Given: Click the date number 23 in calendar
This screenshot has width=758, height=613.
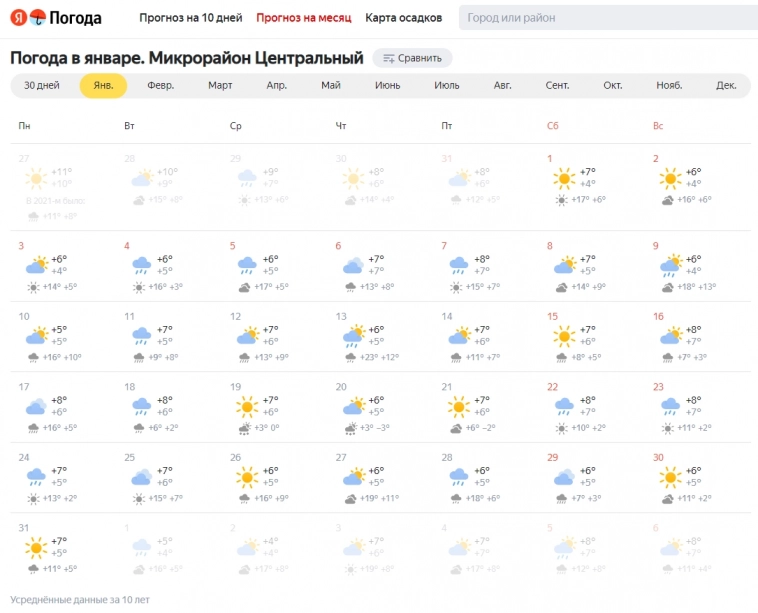Looking at the screenshot, I should [x=658, y=387].
